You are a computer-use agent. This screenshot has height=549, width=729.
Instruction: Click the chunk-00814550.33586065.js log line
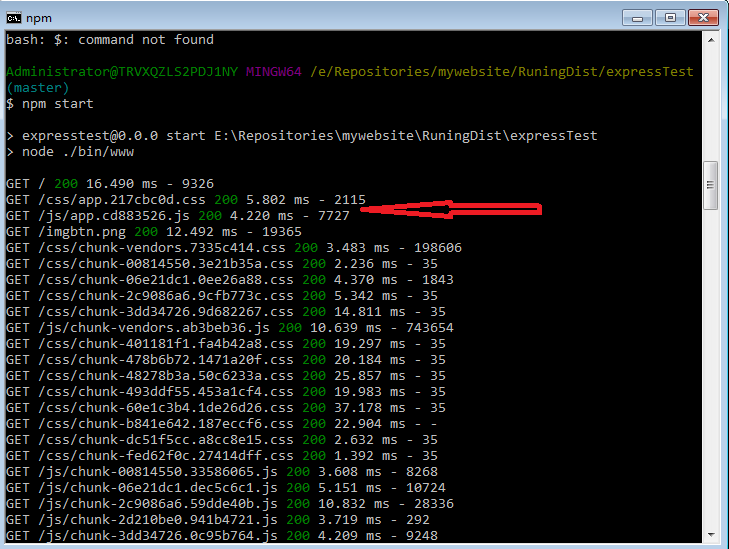coord(222,472)
